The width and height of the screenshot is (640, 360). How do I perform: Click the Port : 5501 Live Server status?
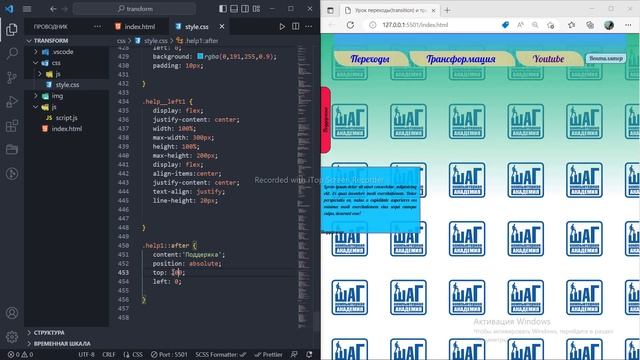coord(169,354)
